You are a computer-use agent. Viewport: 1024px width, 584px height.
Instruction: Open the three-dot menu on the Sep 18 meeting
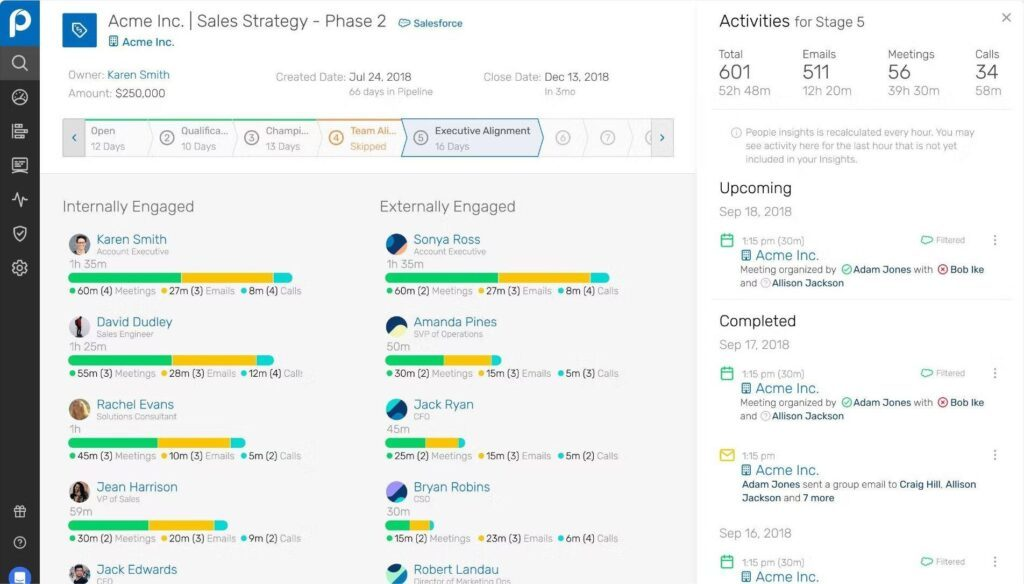995,240
